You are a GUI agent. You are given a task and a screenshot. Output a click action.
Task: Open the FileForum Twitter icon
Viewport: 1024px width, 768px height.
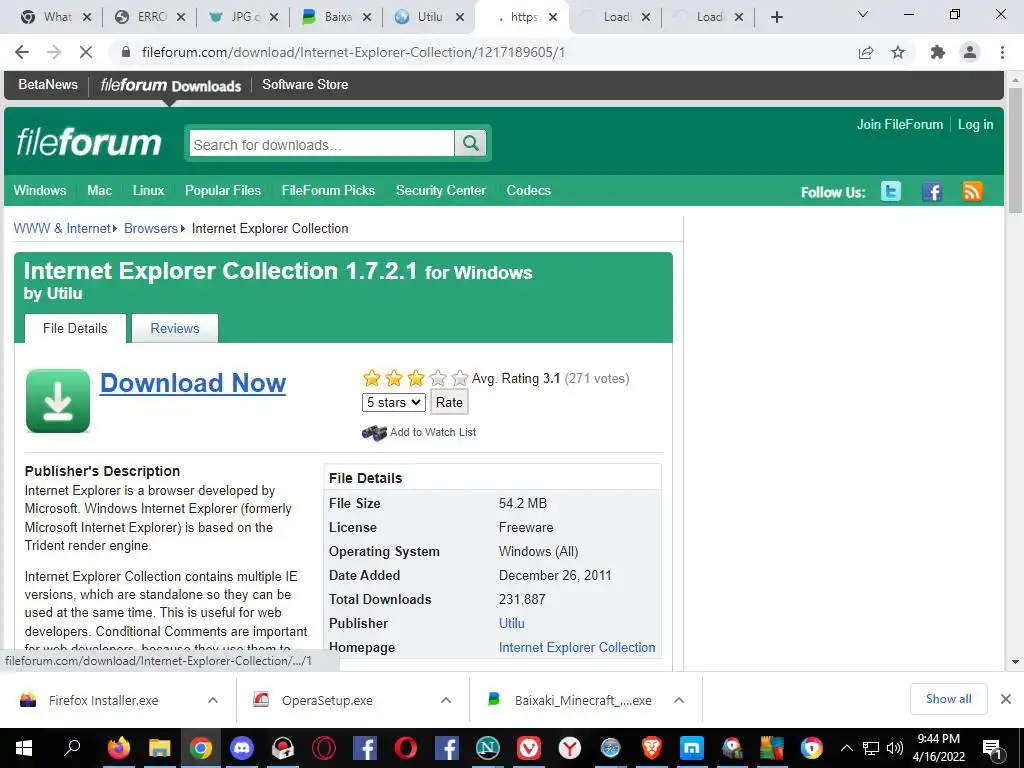point(891,191)
